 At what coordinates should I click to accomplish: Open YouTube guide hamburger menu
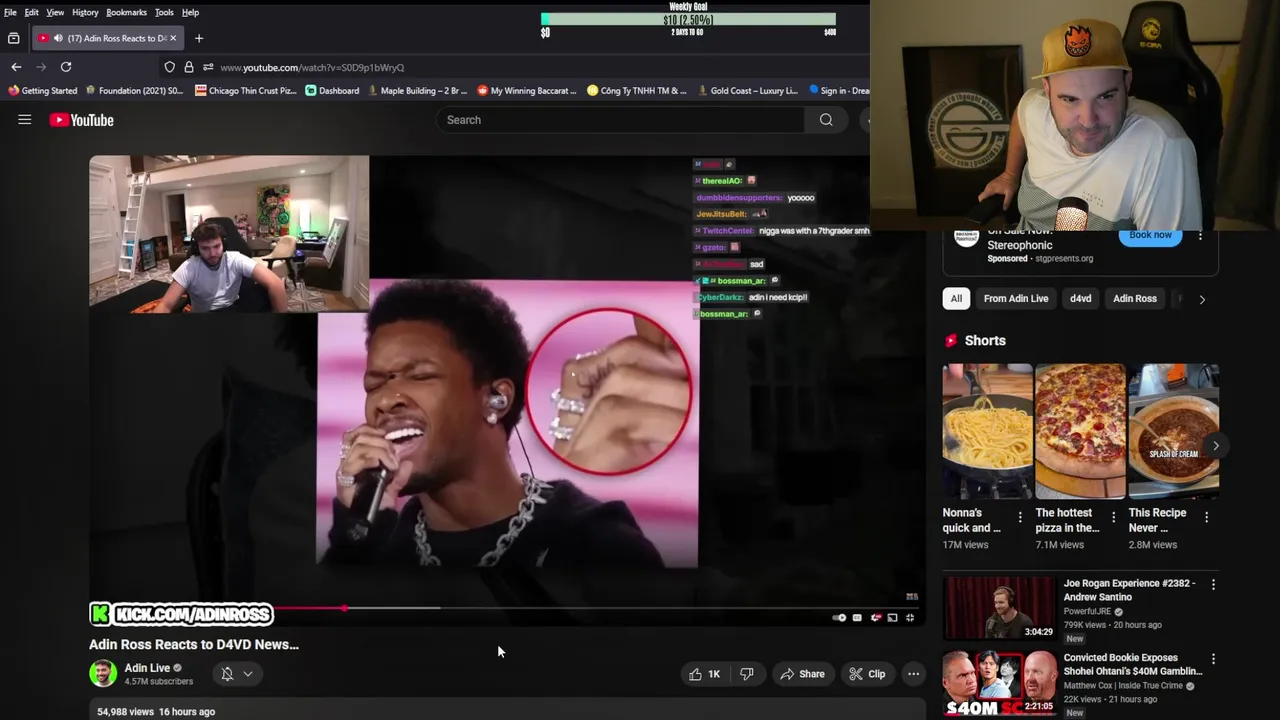25,120
